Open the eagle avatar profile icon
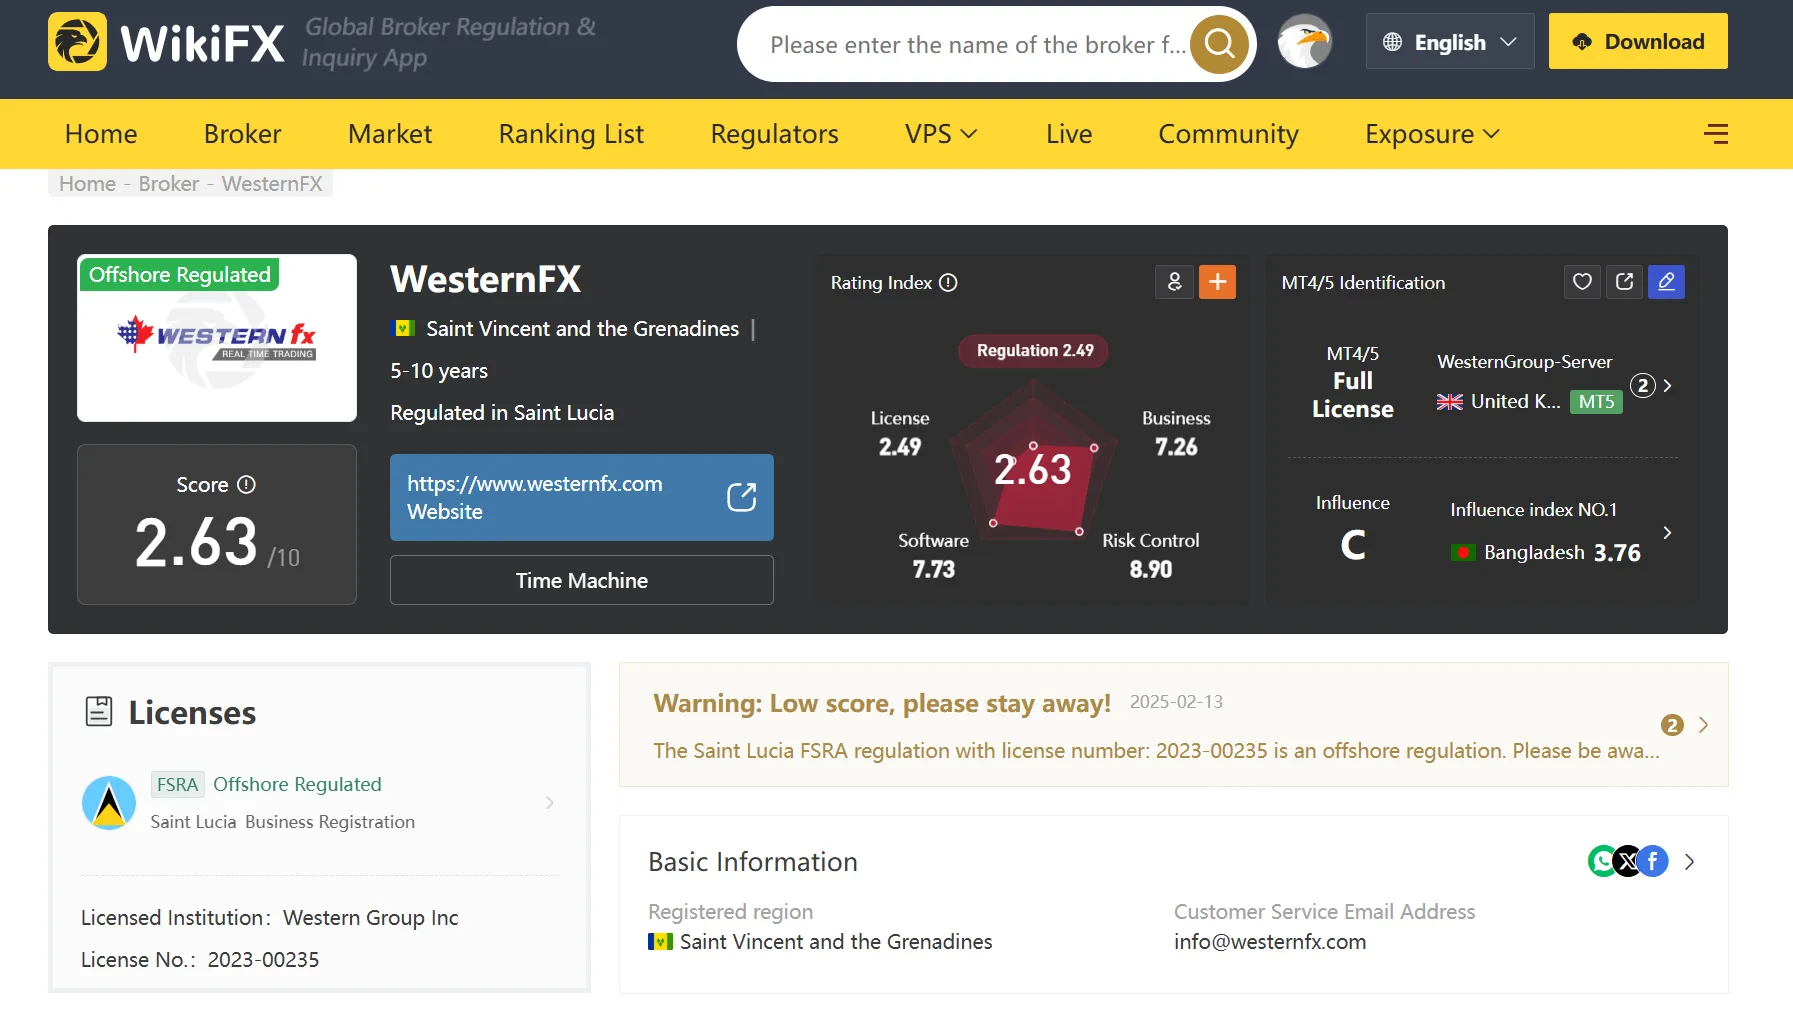This screenshot has height=1009, width=1793. coord(1305,42)
